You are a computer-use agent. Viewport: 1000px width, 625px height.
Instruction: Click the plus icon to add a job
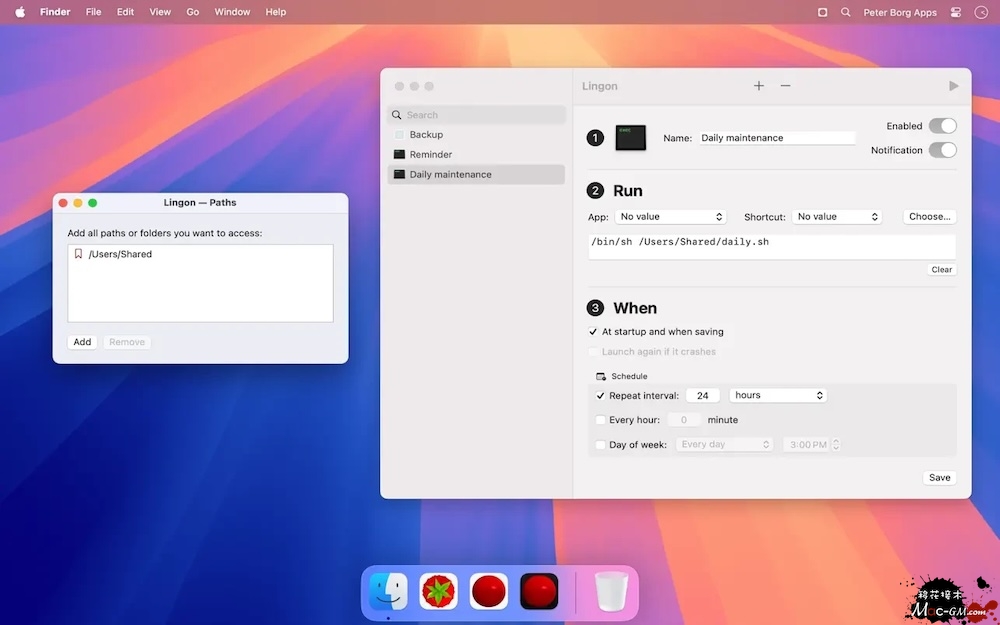click(759, 86)
